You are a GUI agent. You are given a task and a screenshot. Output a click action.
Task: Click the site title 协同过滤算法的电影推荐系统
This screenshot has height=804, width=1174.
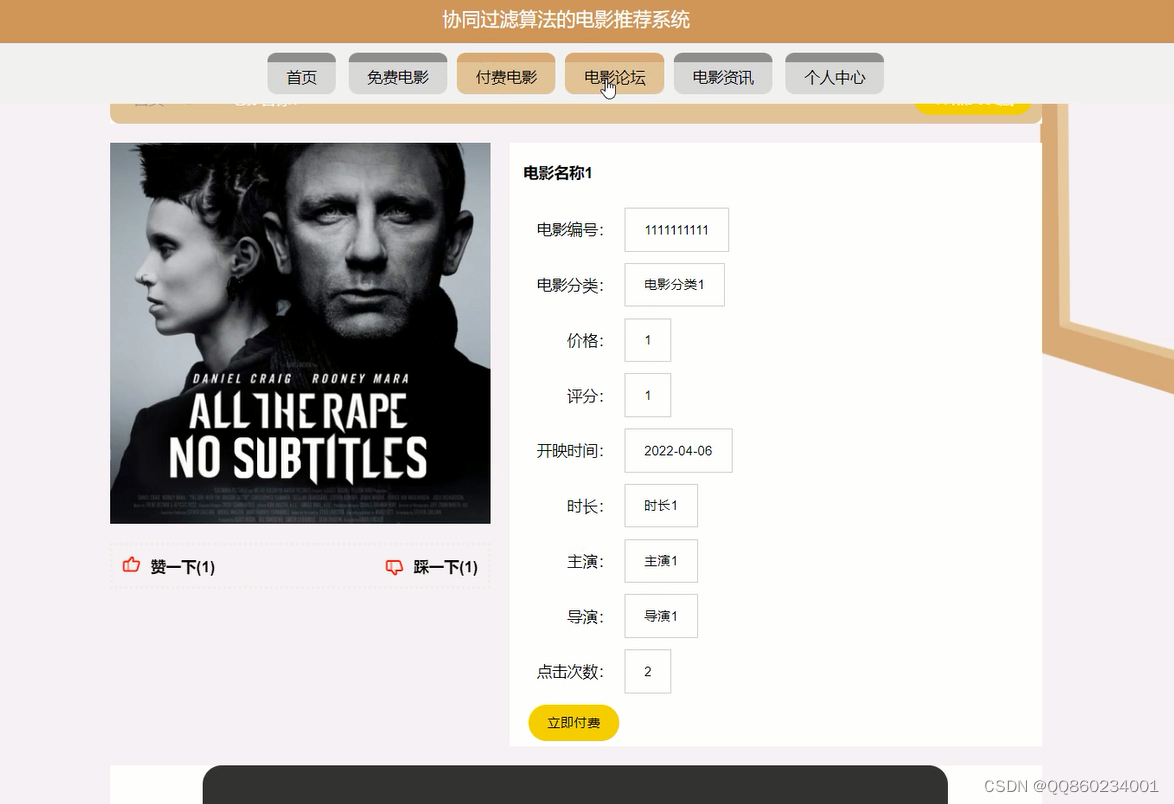point(566,19)
